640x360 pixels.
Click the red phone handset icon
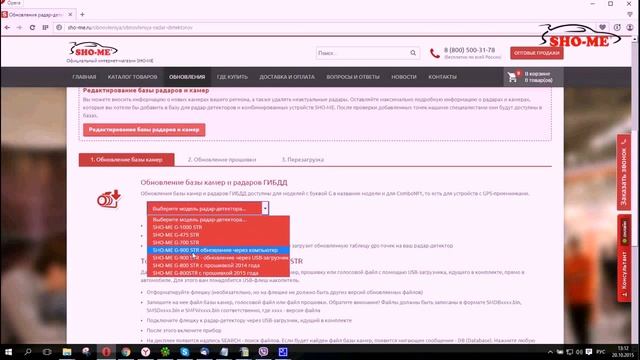click(x=435, y=53)
